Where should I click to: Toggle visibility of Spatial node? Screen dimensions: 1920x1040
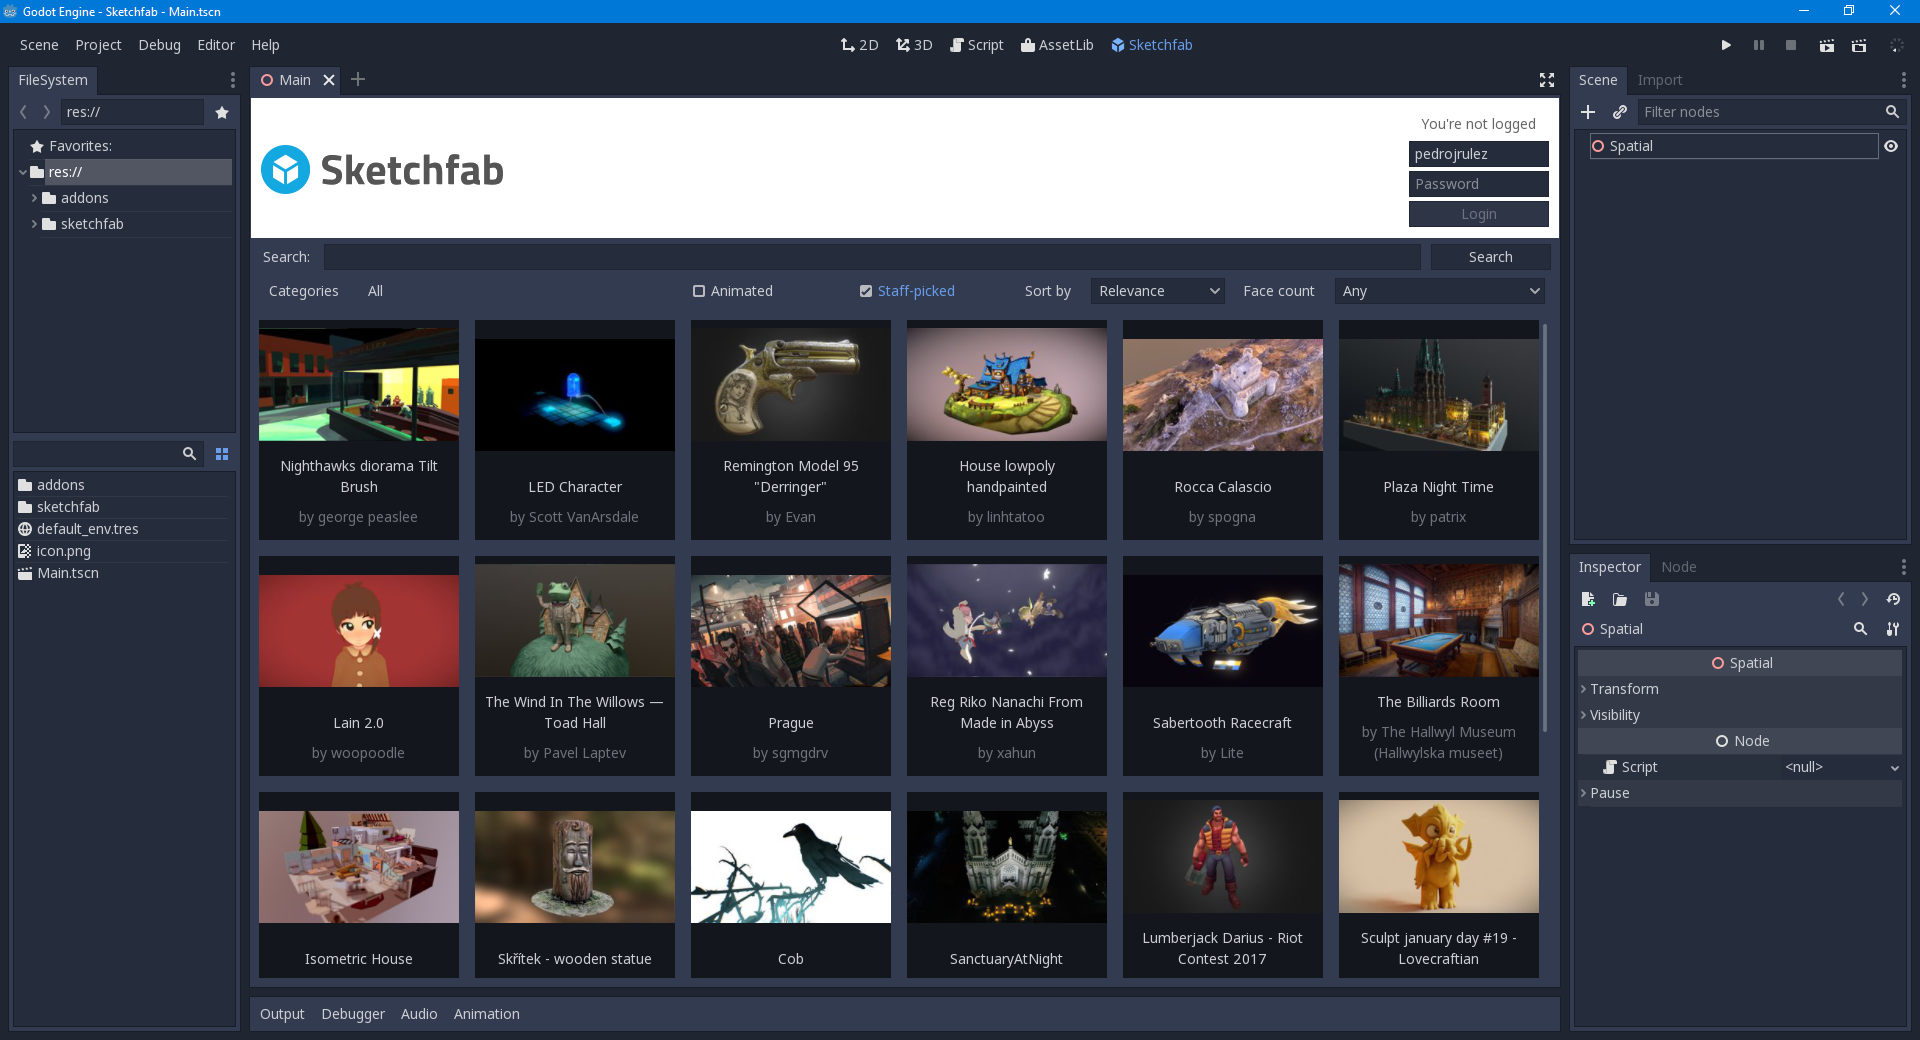point(1891,146)
